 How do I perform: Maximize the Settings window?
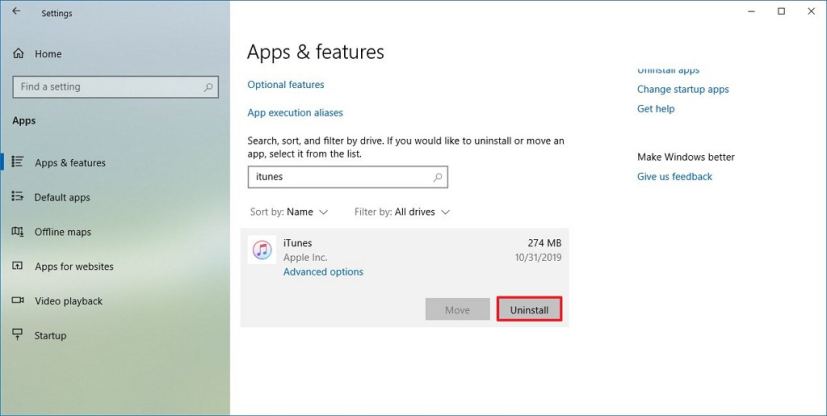pyautogui.click(x=781, y=11)
